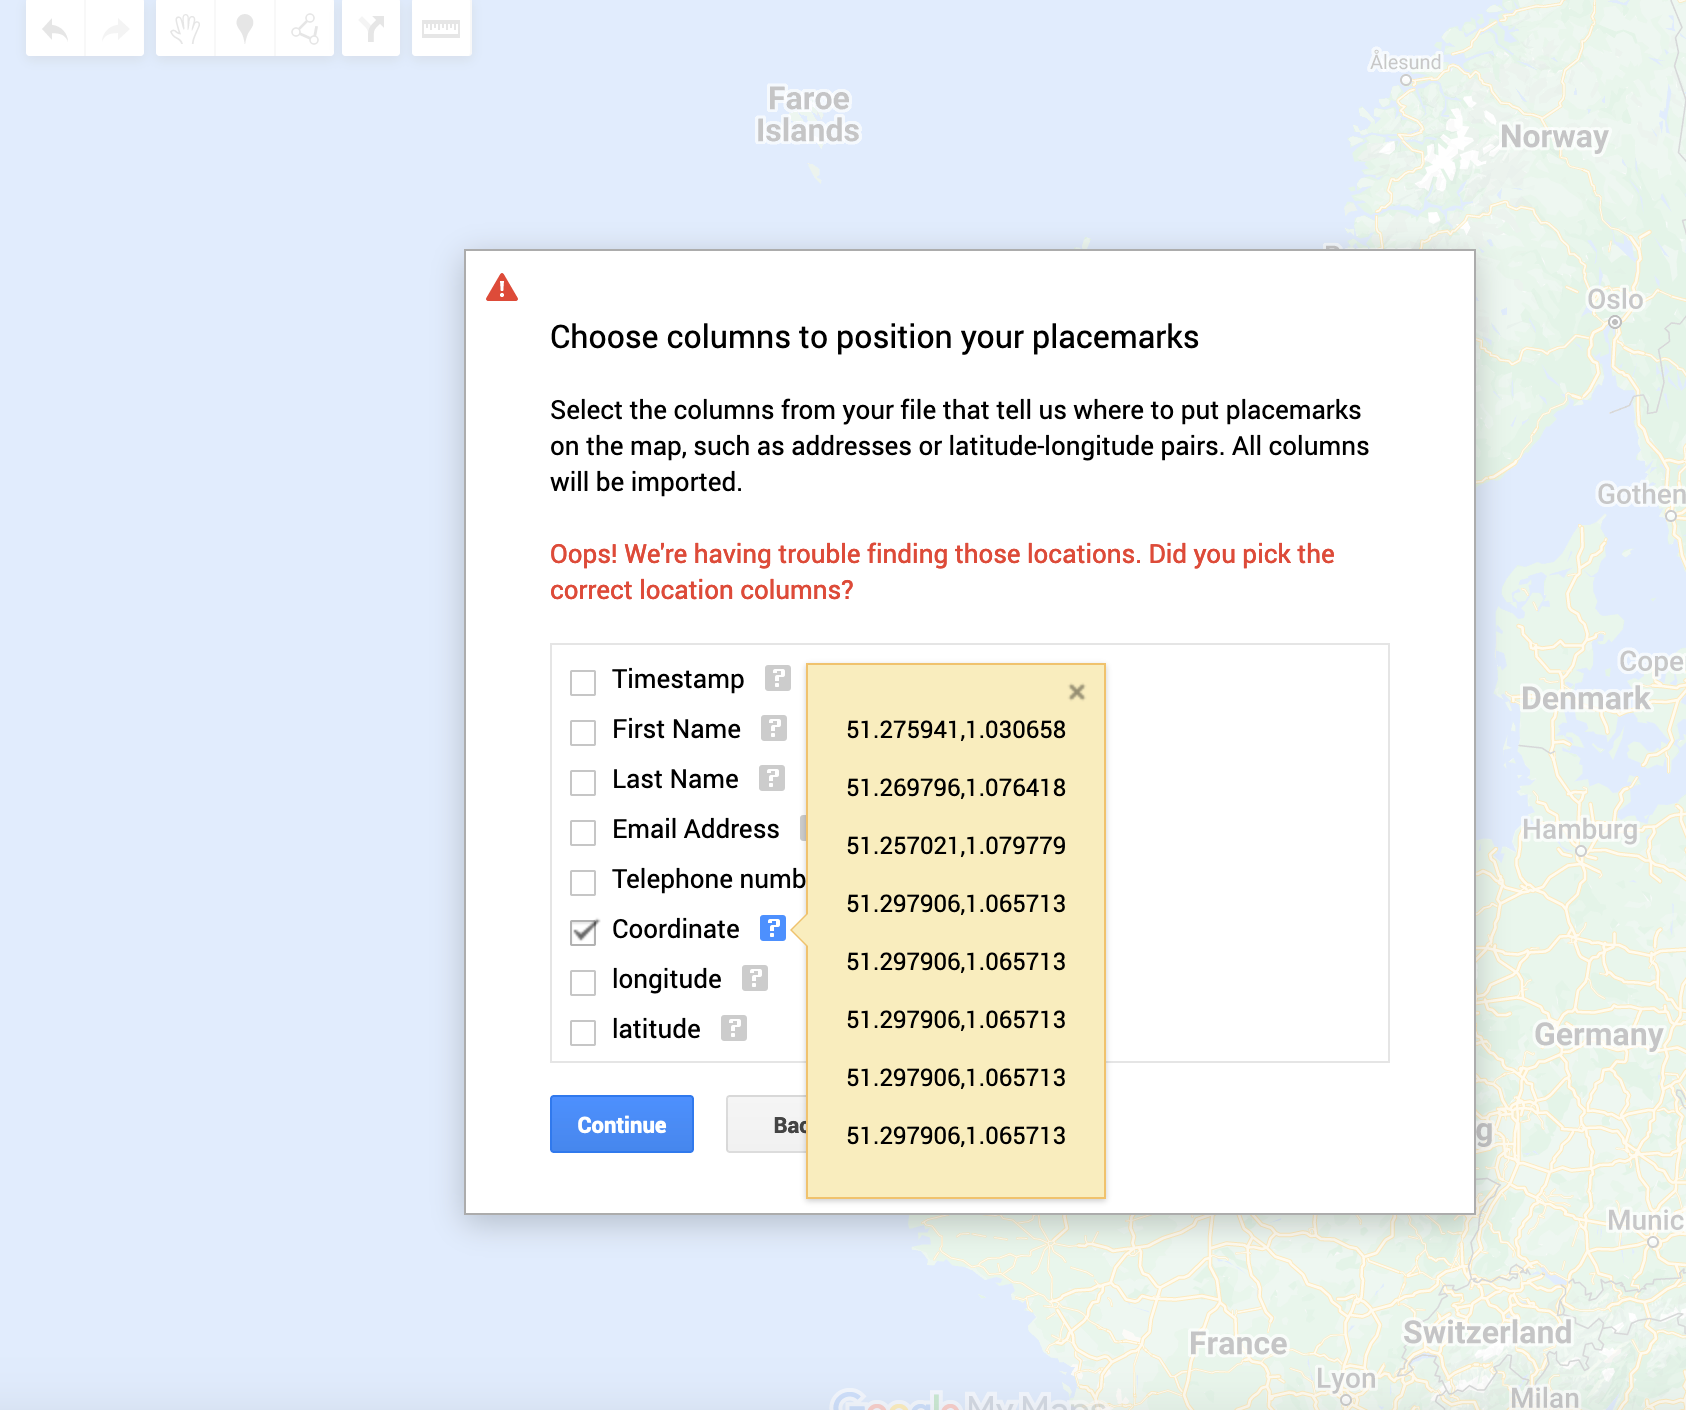Uncheck the Coordinate column checkbox
The image size is (1686, 1410).
(x=583, y=931)
